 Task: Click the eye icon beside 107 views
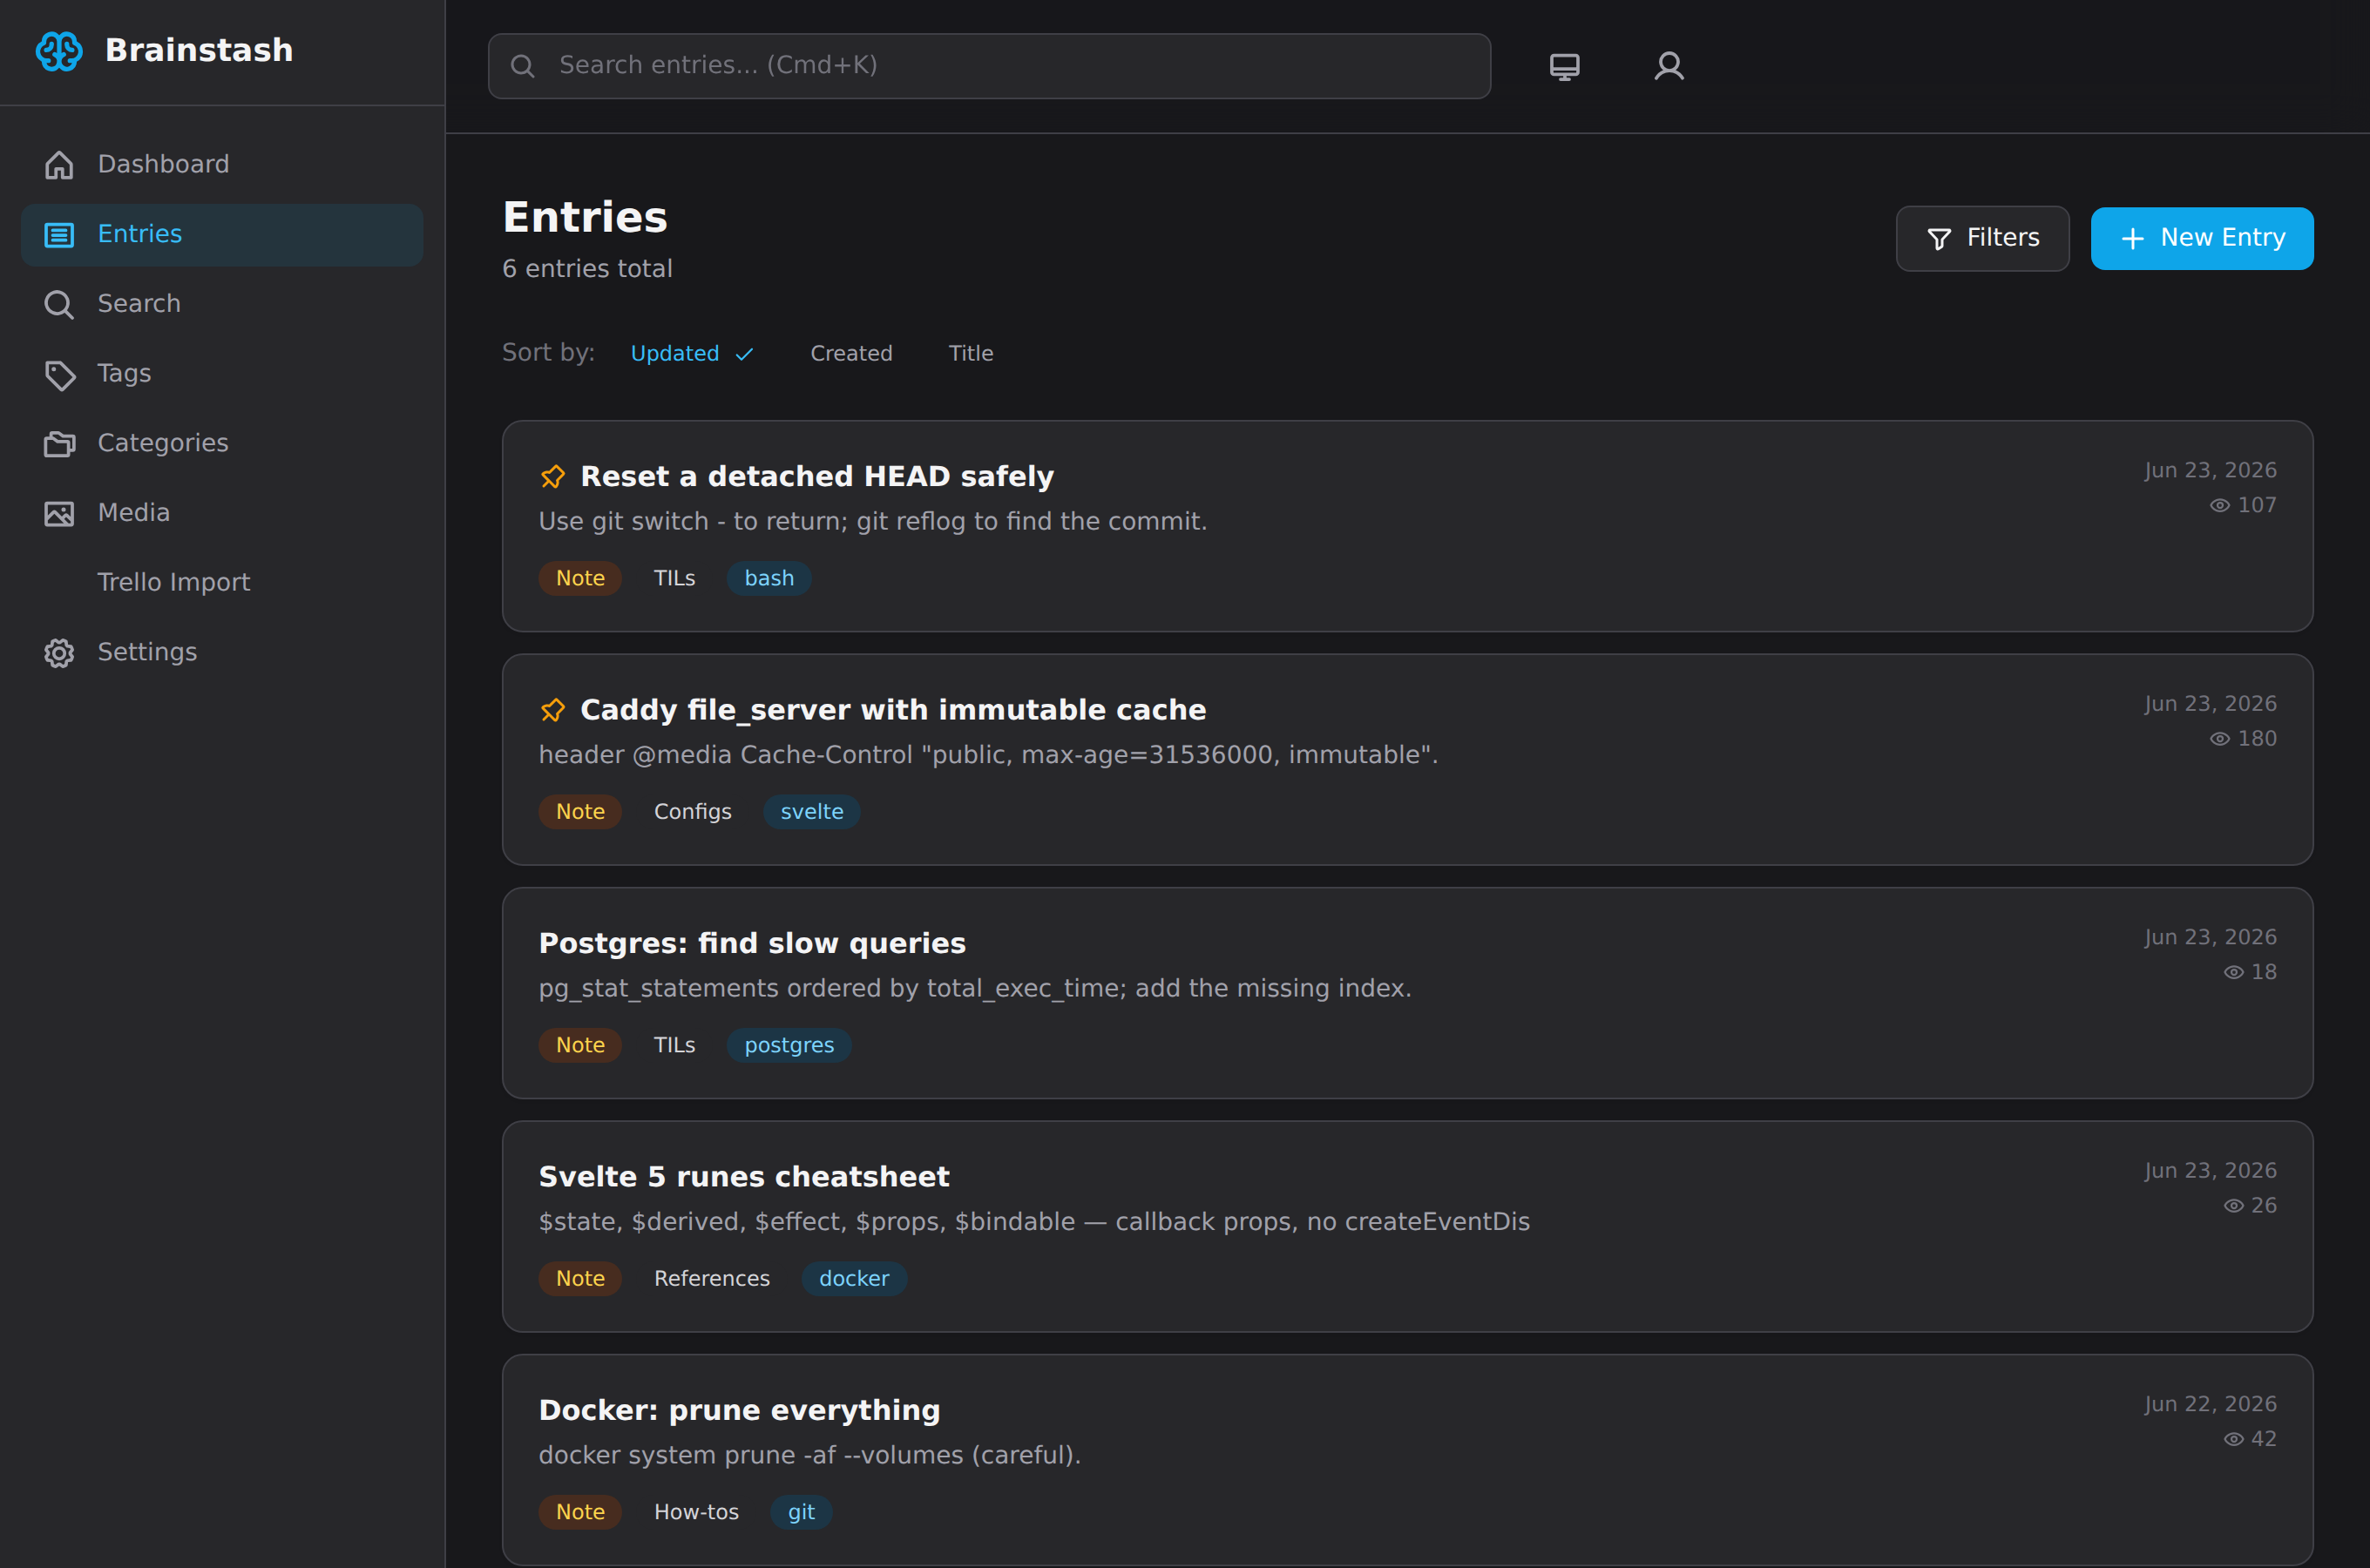coord(2219,506)
